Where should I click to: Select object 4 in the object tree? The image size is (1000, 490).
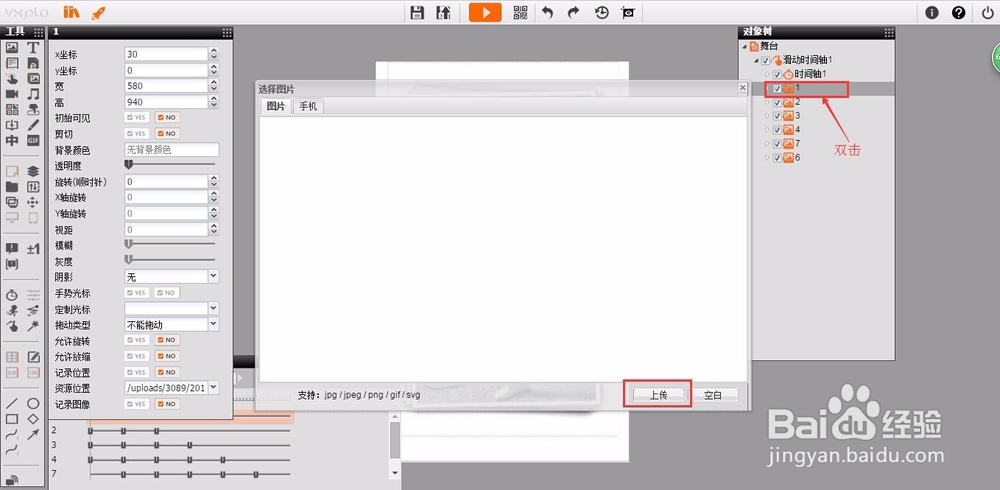pos(798,130)
